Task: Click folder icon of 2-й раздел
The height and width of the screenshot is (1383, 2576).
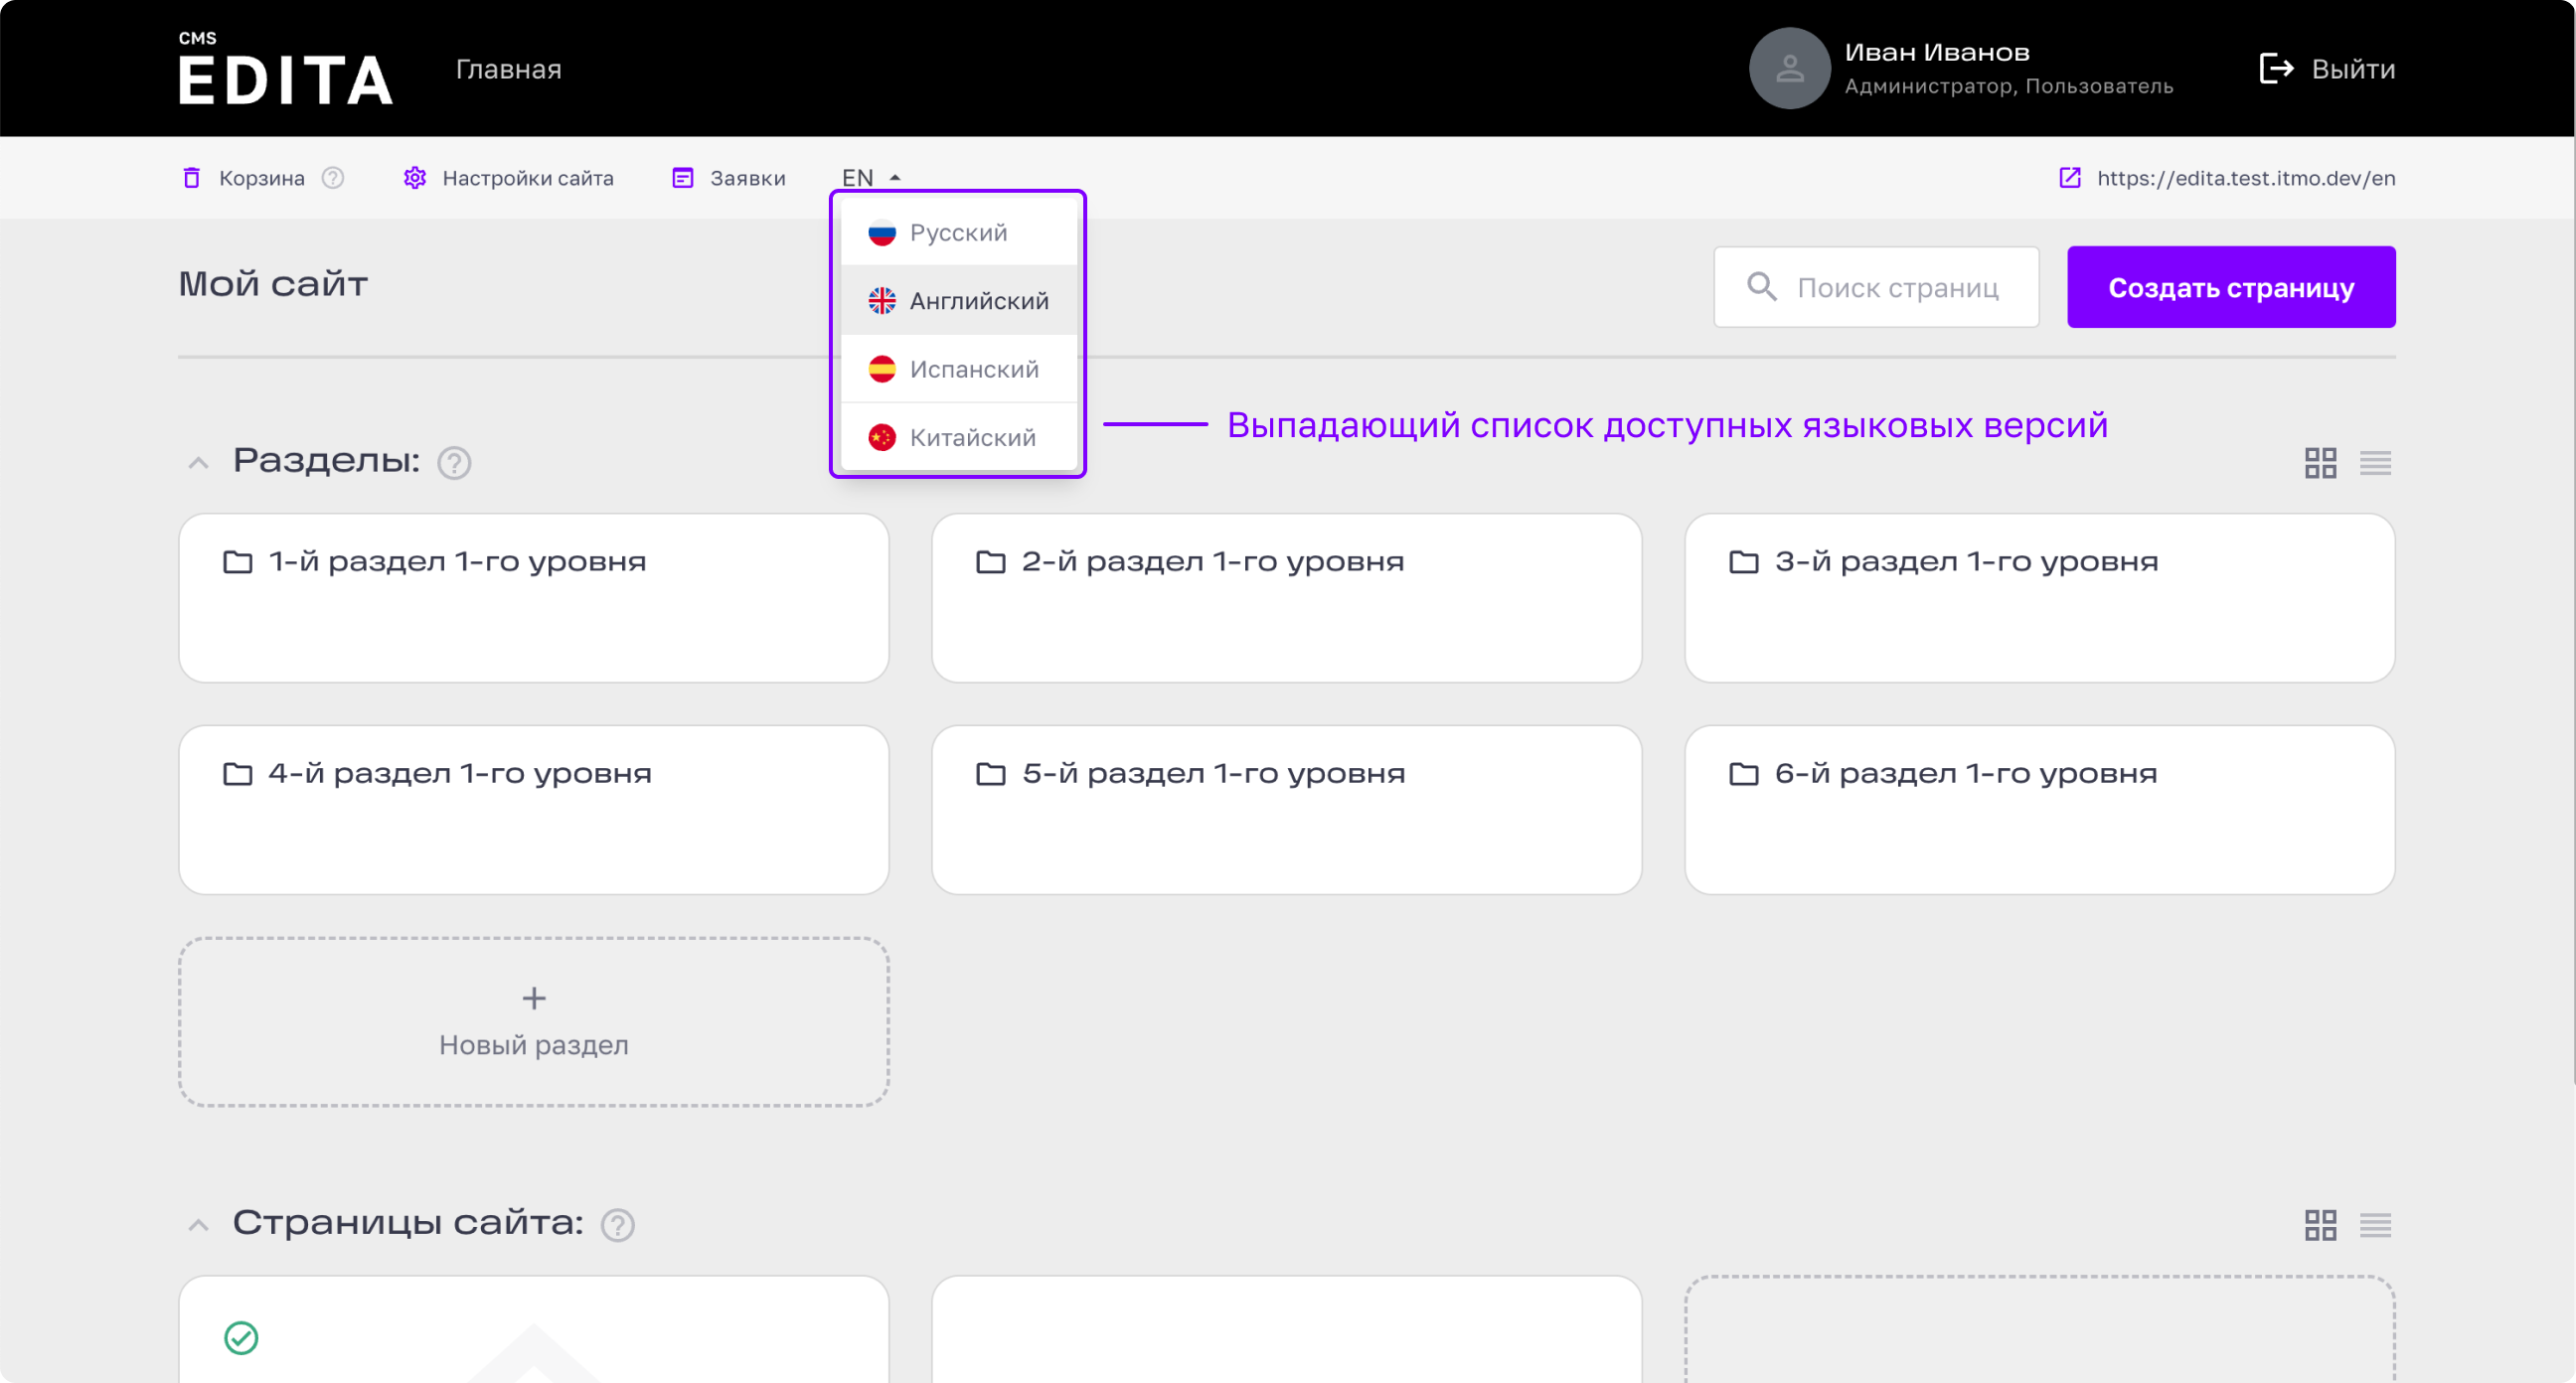Action: (x=990, y=562)
